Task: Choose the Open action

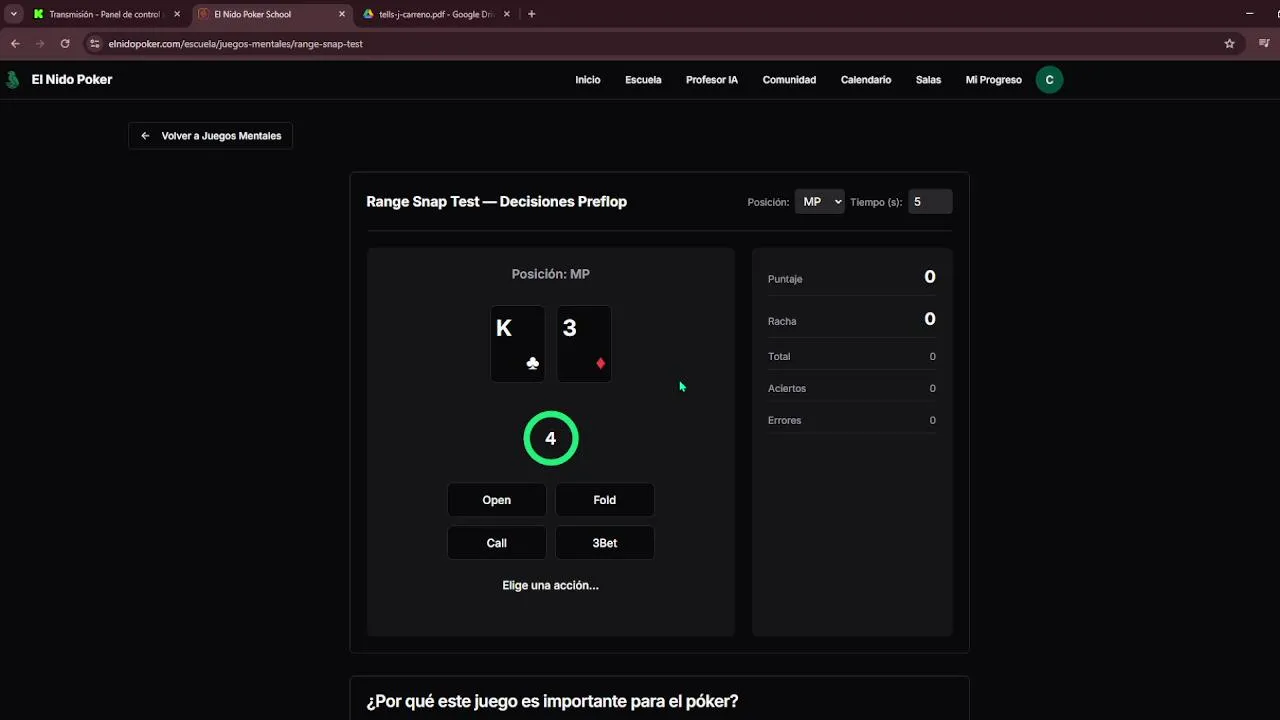Action: [497, 500]
